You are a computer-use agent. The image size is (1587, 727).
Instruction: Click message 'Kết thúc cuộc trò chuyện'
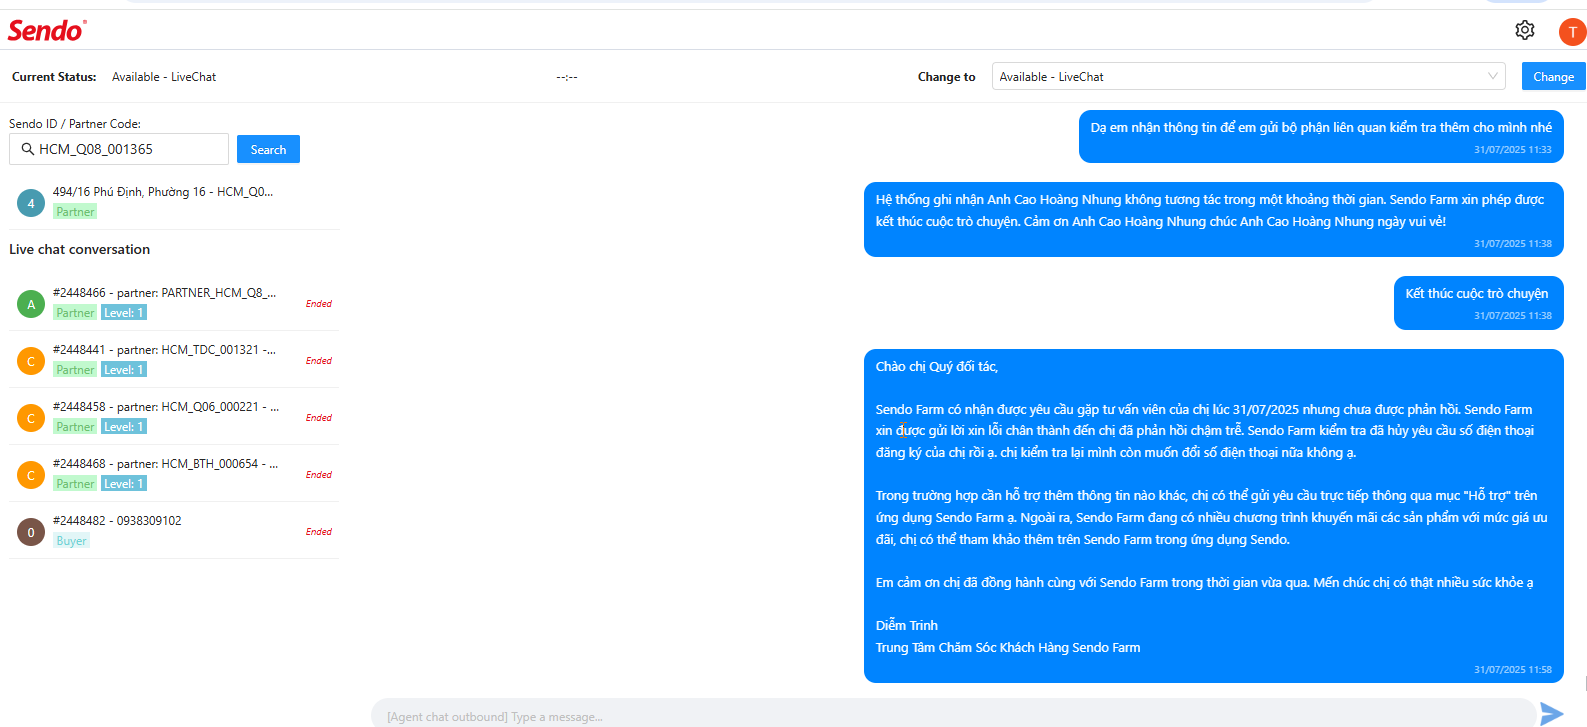click(x=1478, y=303)
